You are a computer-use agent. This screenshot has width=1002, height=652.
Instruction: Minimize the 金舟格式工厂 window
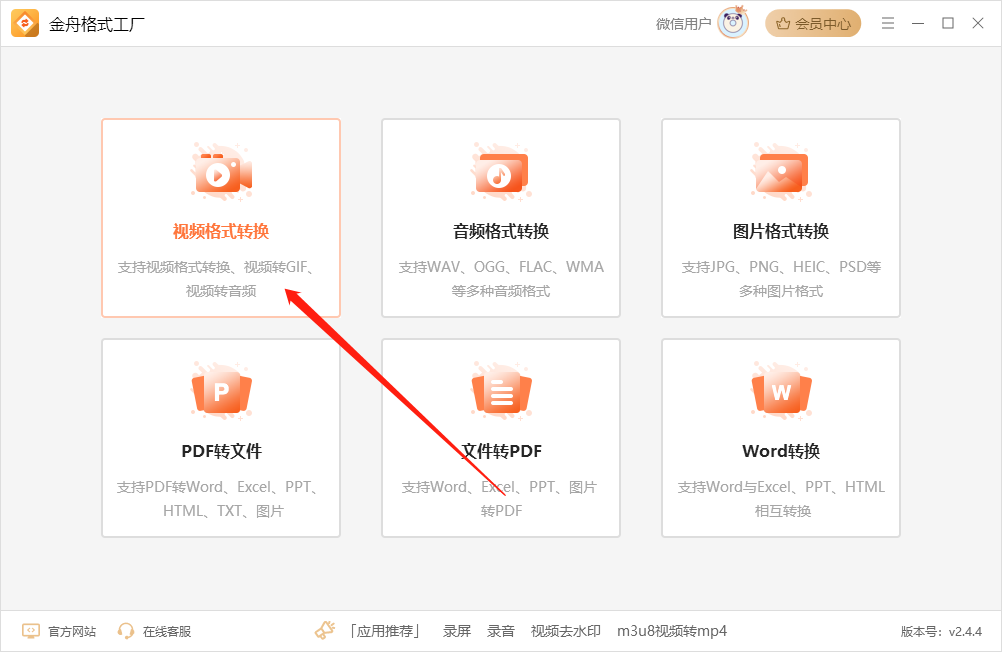(x=918, y=24)
